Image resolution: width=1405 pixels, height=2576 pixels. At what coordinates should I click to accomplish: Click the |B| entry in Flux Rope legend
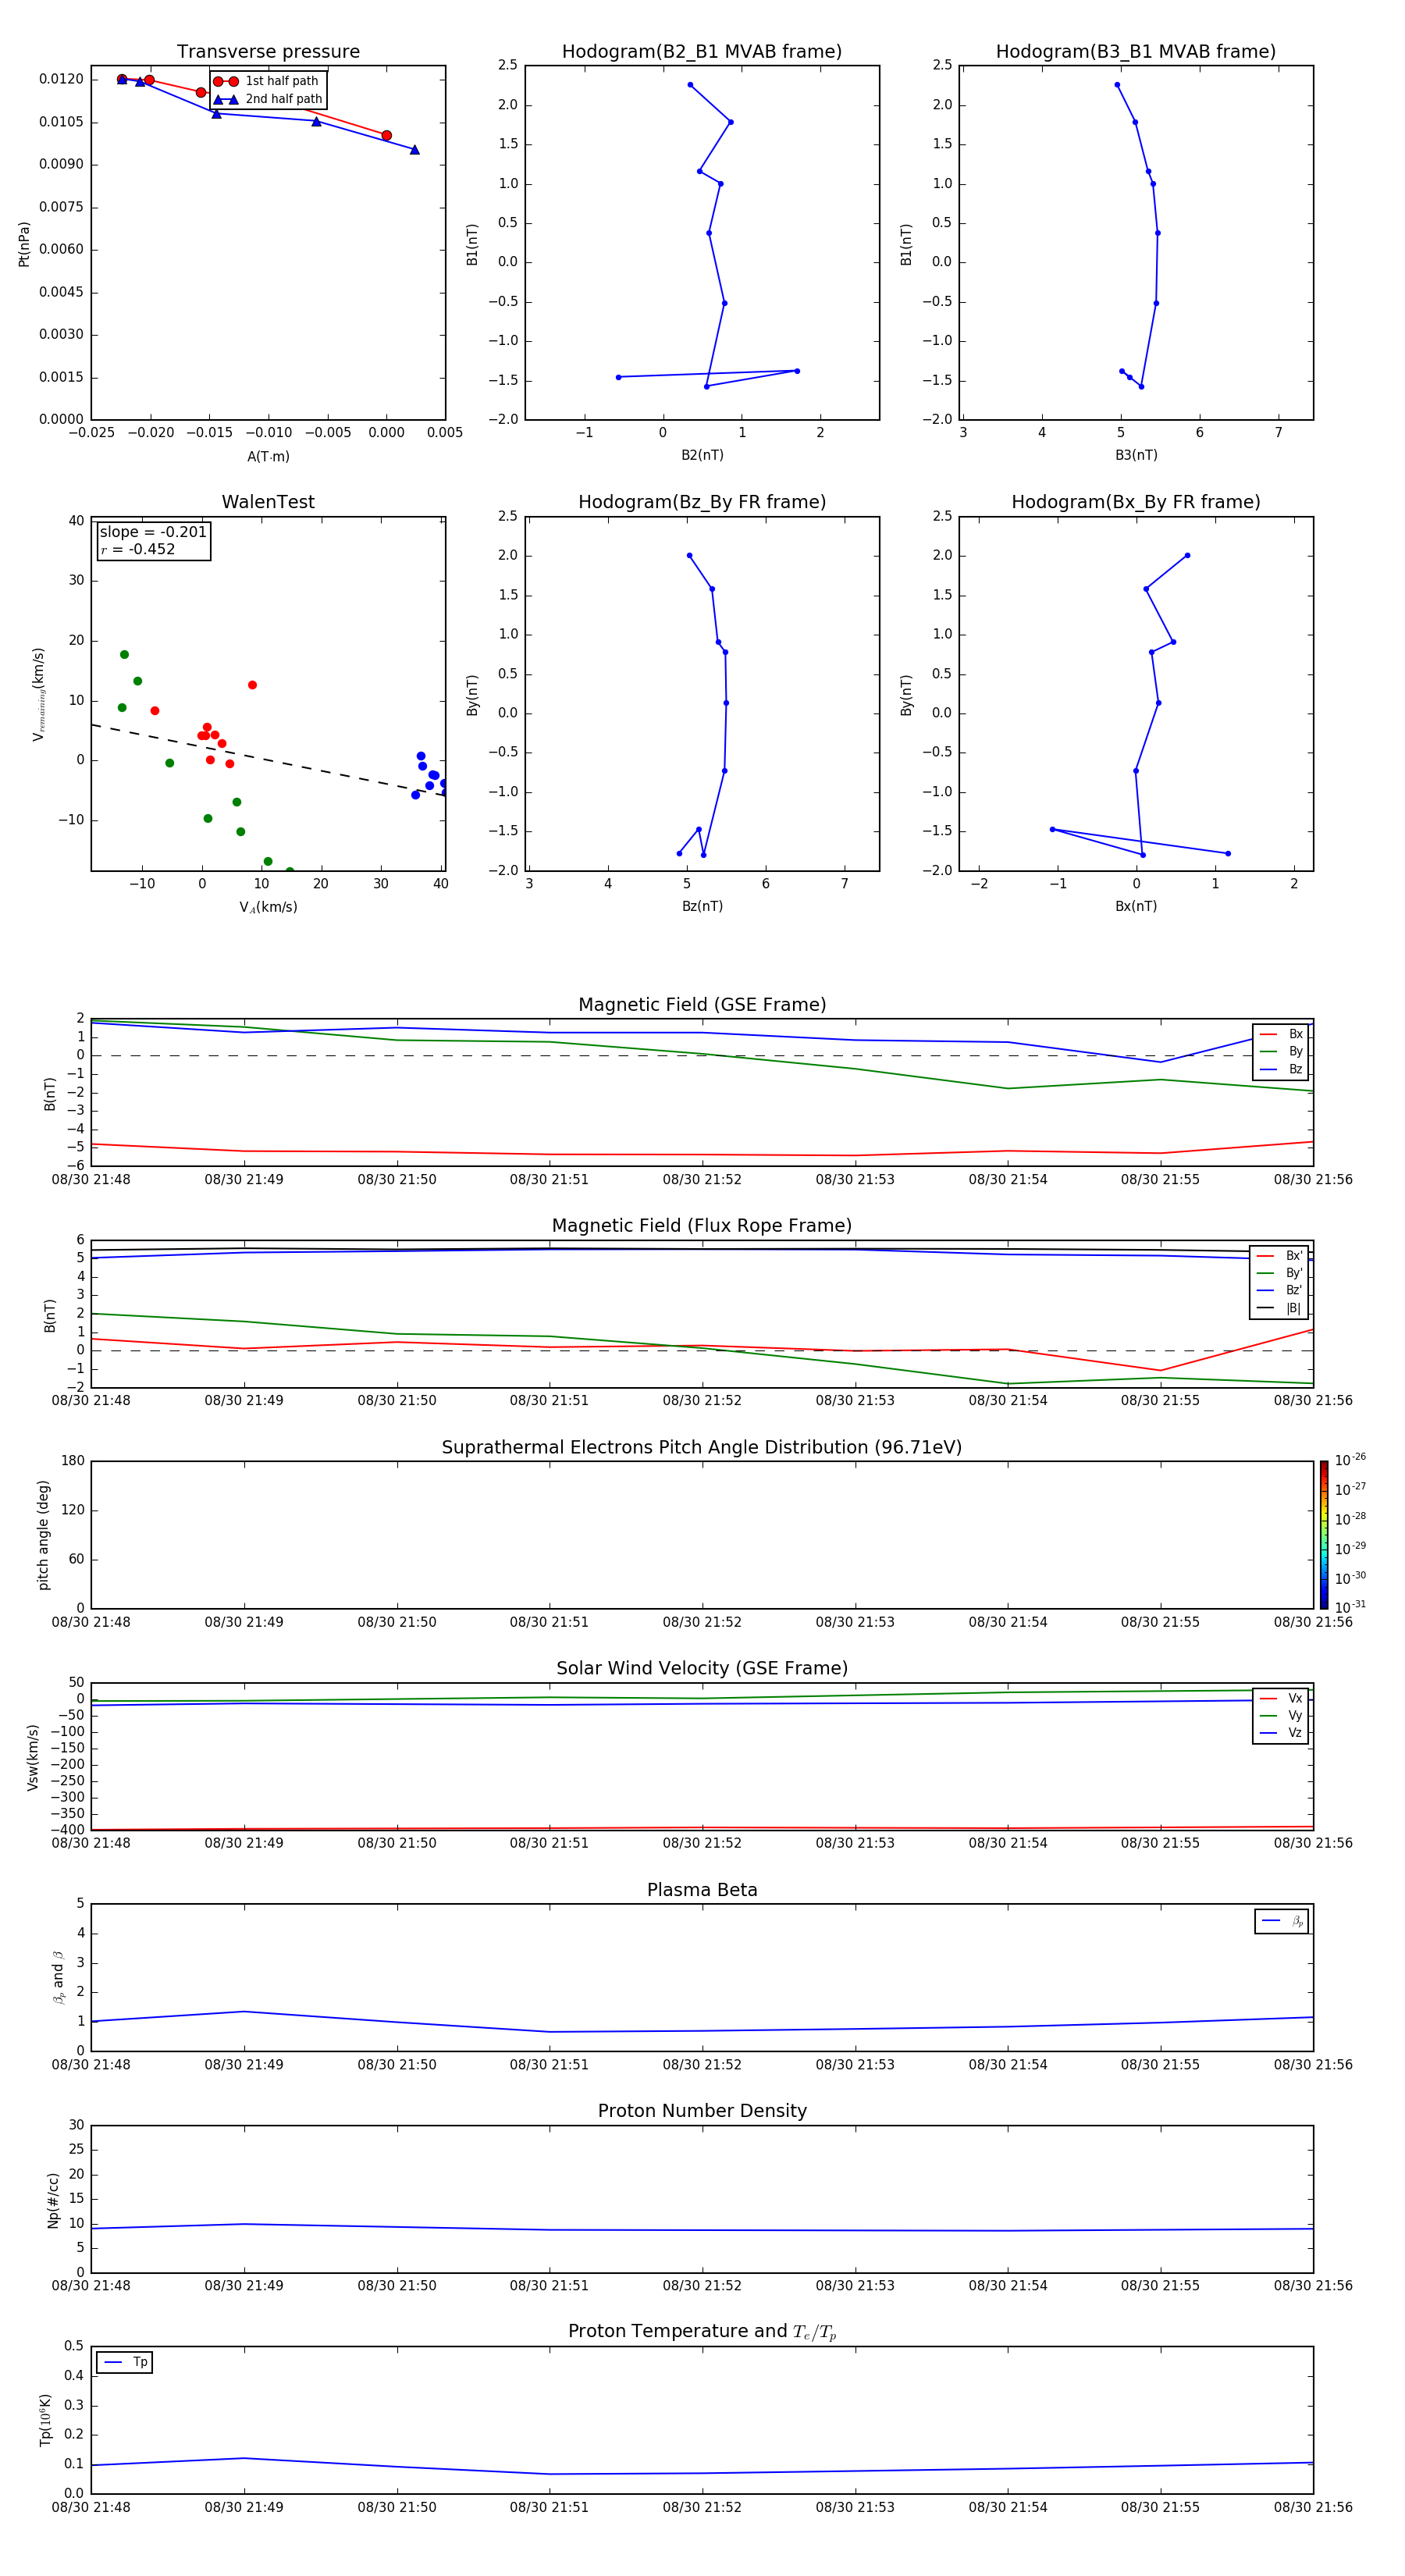coord(1279,1308)
